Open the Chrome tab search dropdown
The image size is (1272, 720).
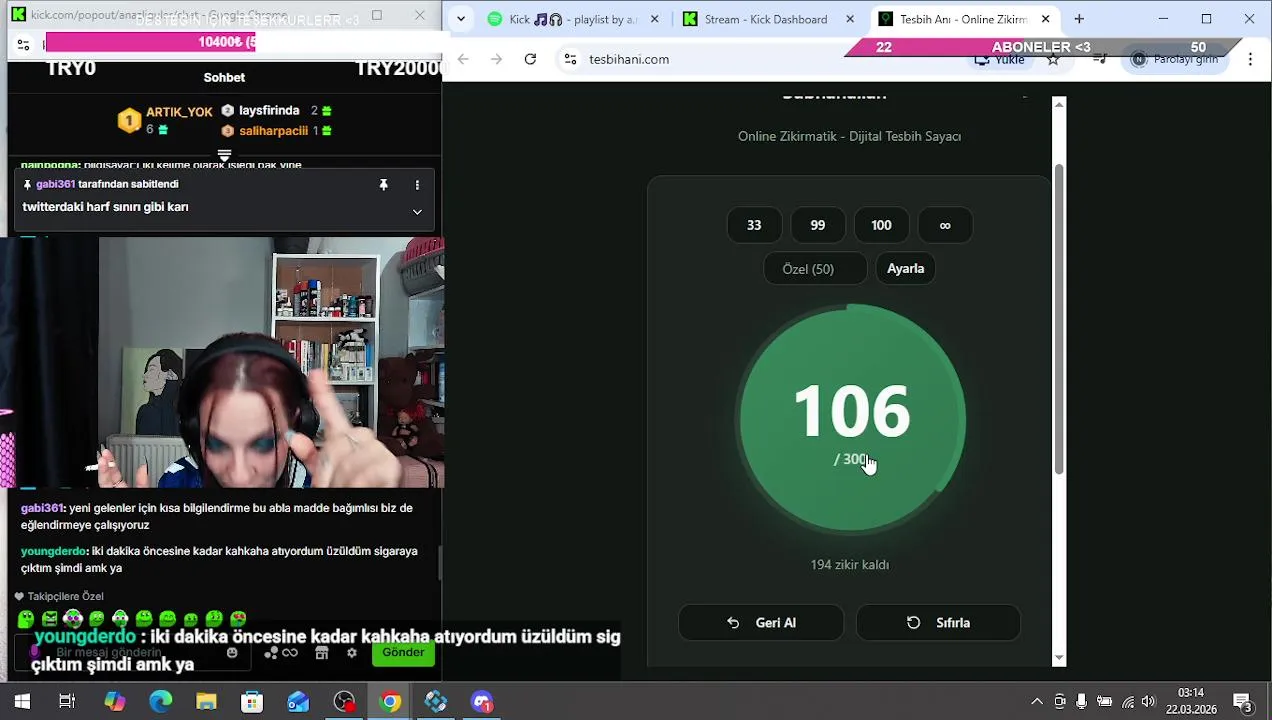[459, 19]
